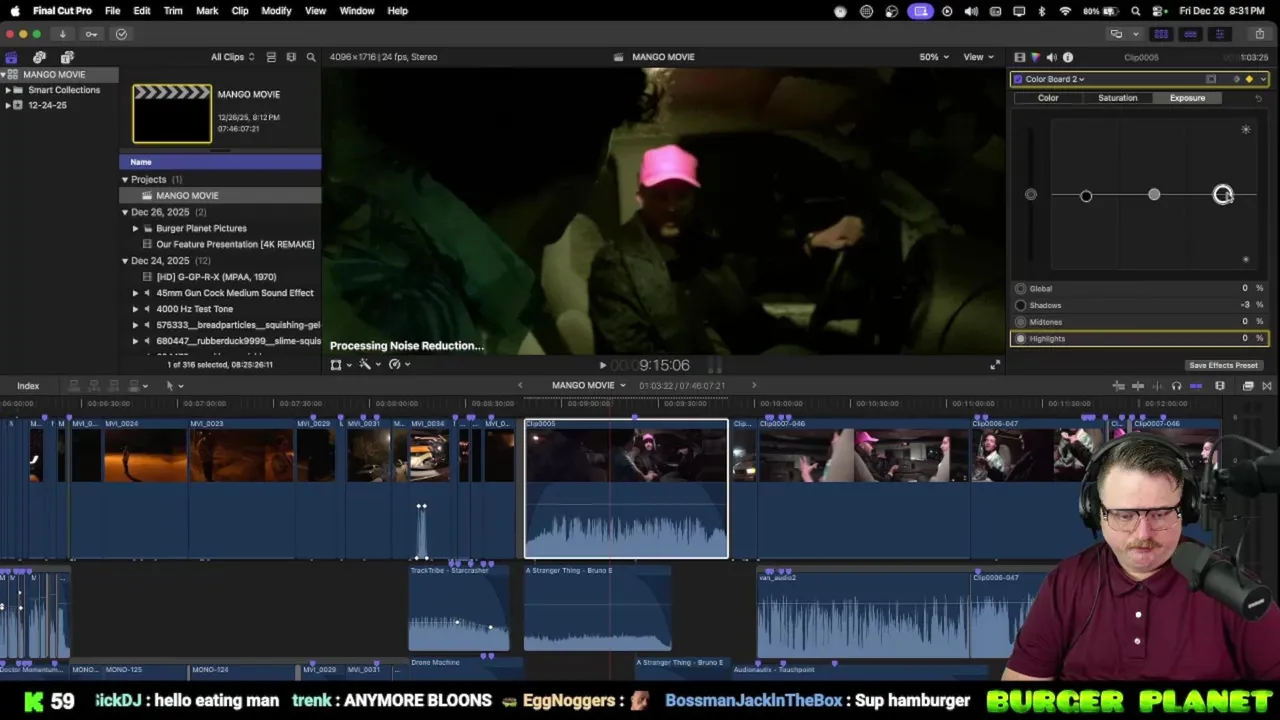Open the clip appearance options in browser
1280x720 pixels.
291,57
